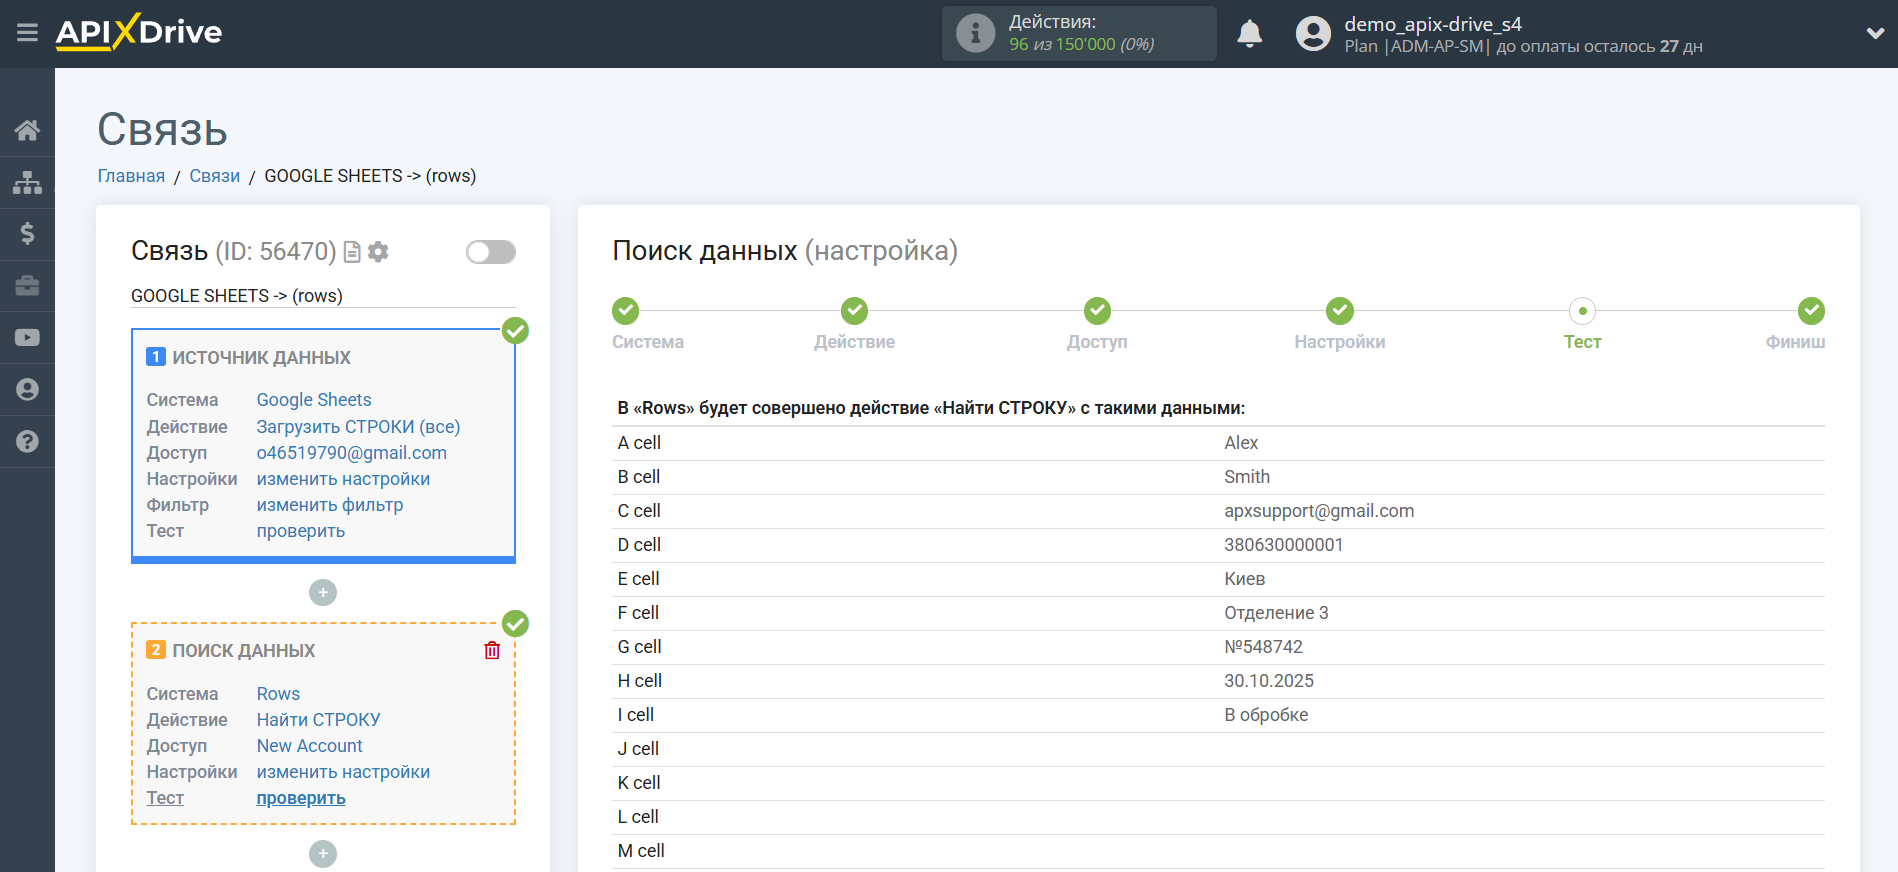This screenshot has height=872, width=1898.
Task: Click the проверить link in the data search block
Action: pos(301,798)
